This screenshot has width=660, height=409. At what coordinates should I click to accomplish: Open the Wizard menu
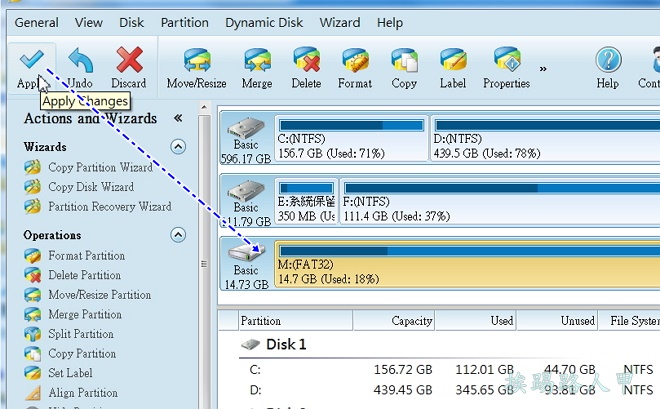click(340, 22)
